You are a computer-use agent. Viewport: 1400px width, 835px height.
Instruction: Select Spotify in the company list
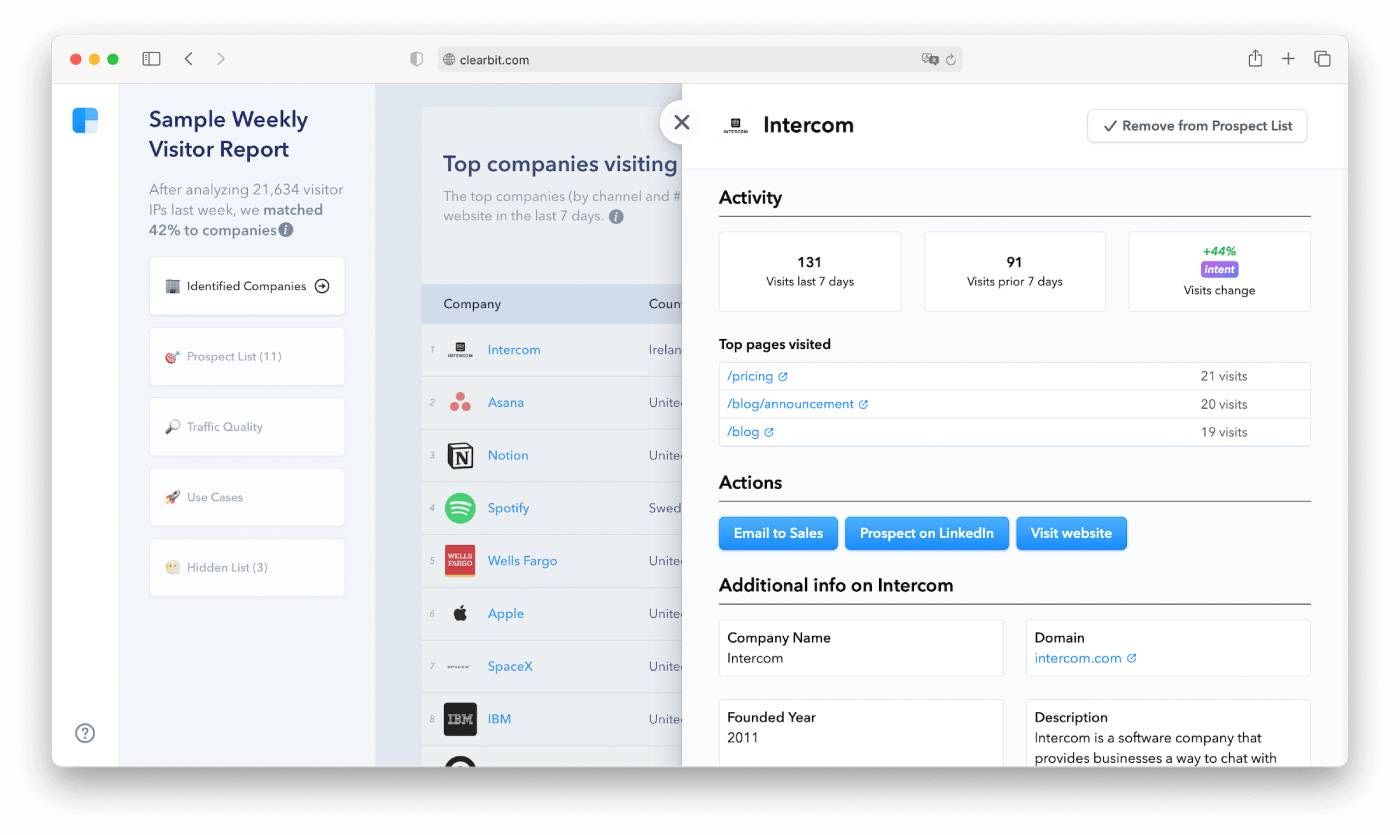point(508,508)
